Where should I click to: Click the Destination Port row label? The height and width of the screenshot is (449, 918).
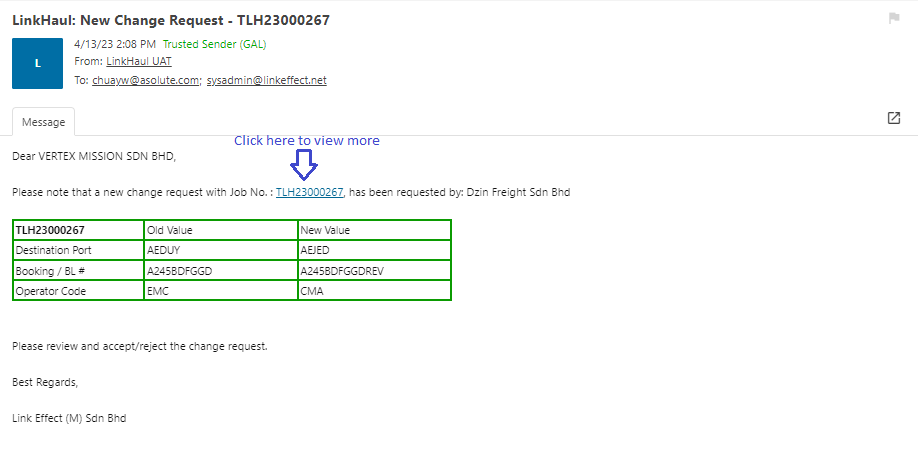click(53, 250)
